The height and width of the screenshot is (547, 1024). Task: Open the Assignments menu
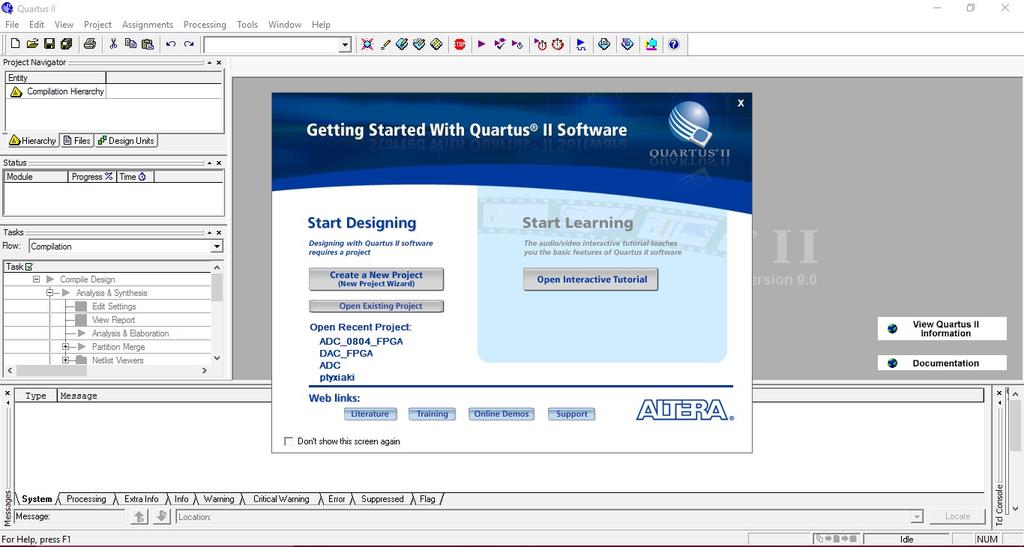pyautogui.click(x=148, y=24)
